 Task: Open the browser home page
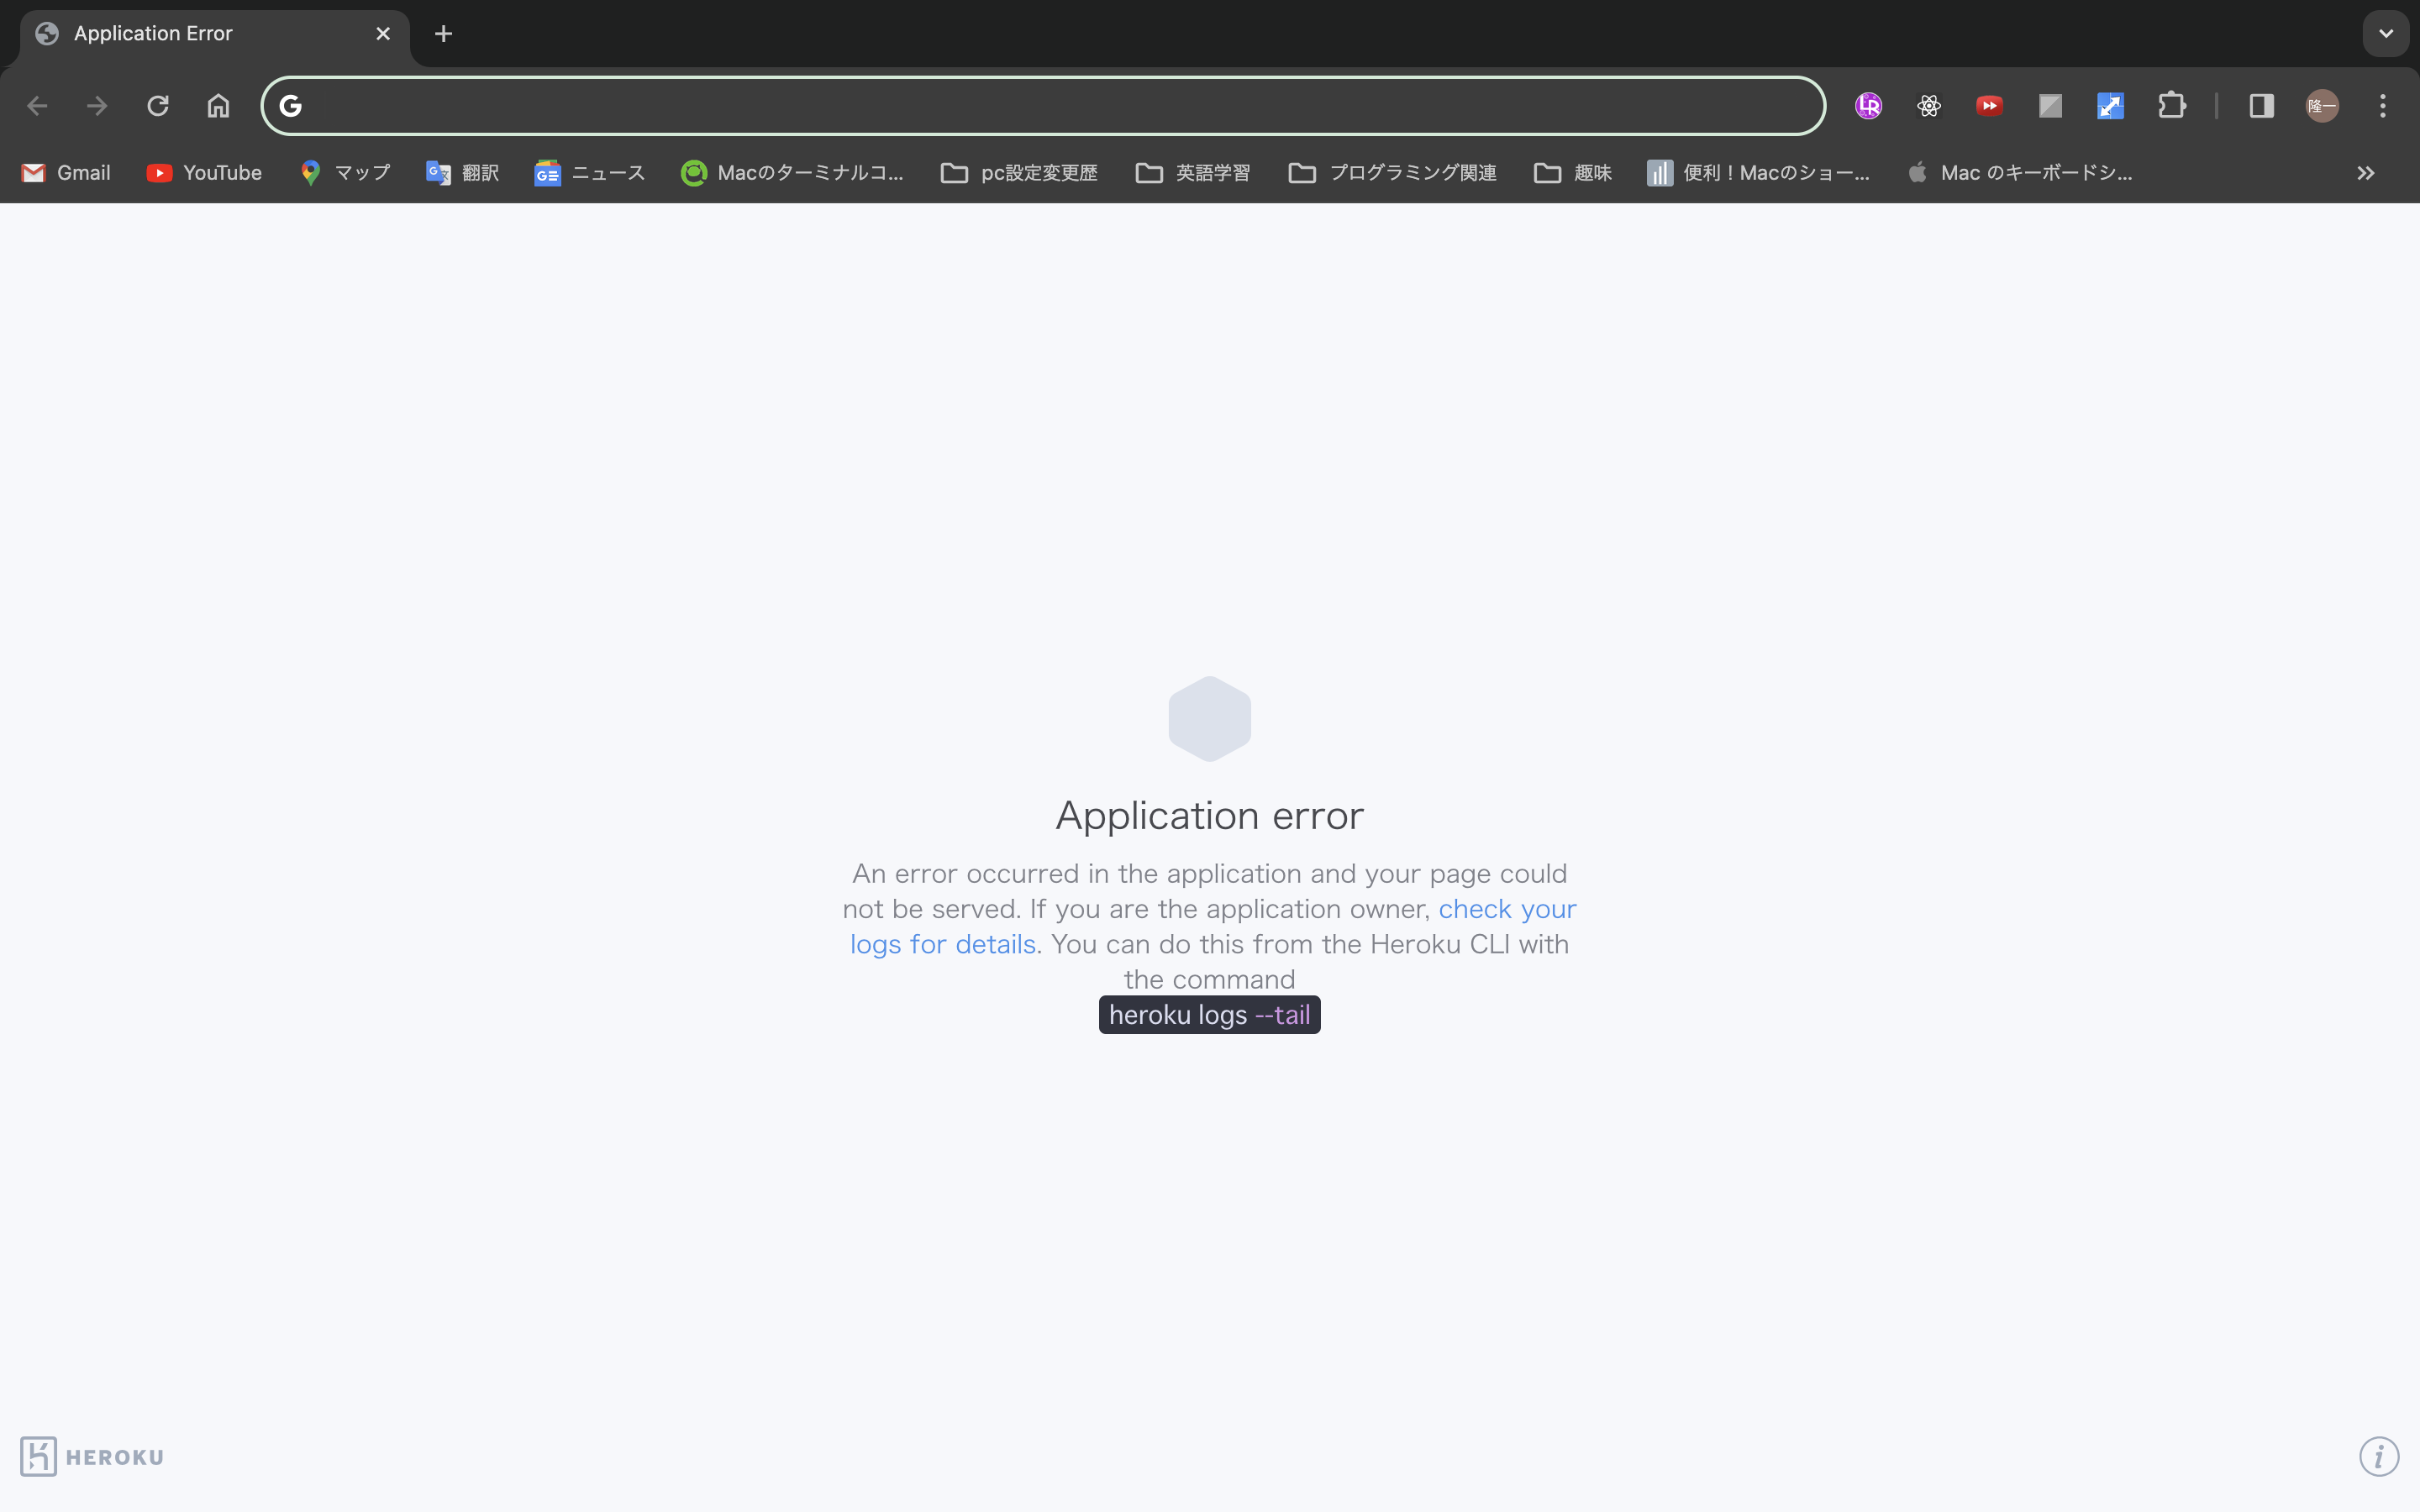(x=218, y=106)
